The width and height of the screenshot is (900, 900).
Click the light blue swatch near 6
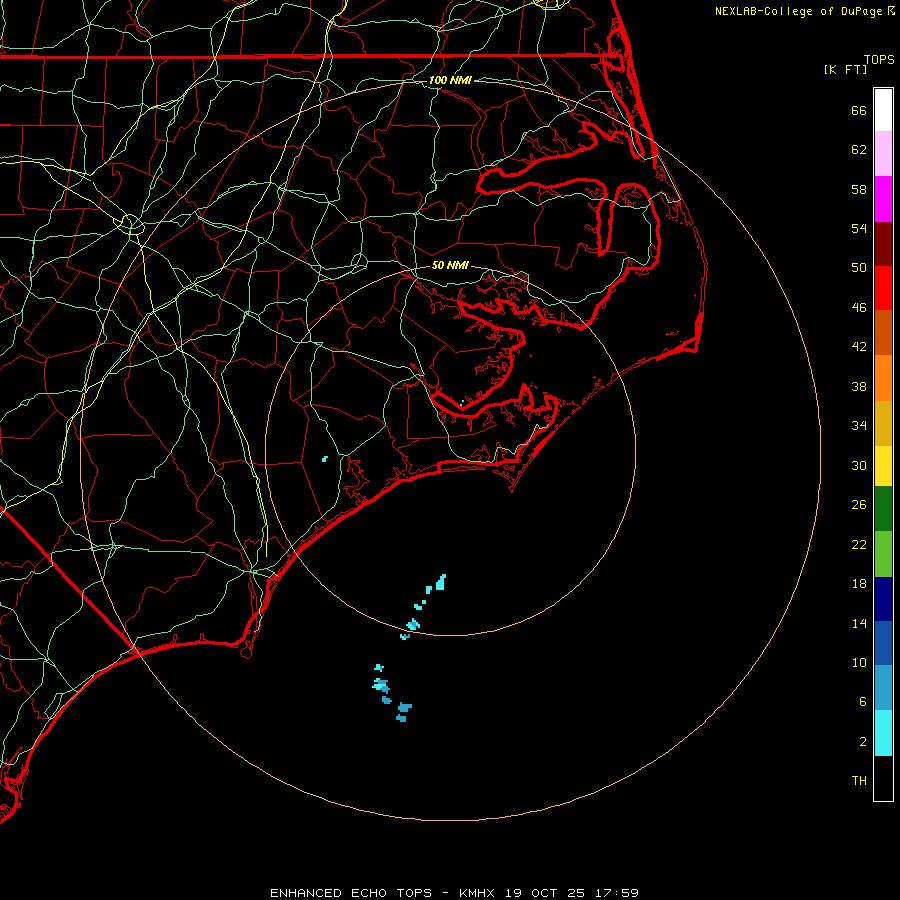point(883,688)
